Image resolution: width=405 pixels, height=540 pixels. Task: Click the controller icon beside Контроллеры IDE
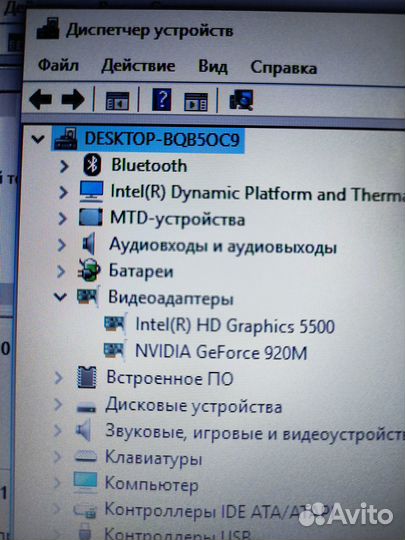pyautogui.click(x=85, y=510)
